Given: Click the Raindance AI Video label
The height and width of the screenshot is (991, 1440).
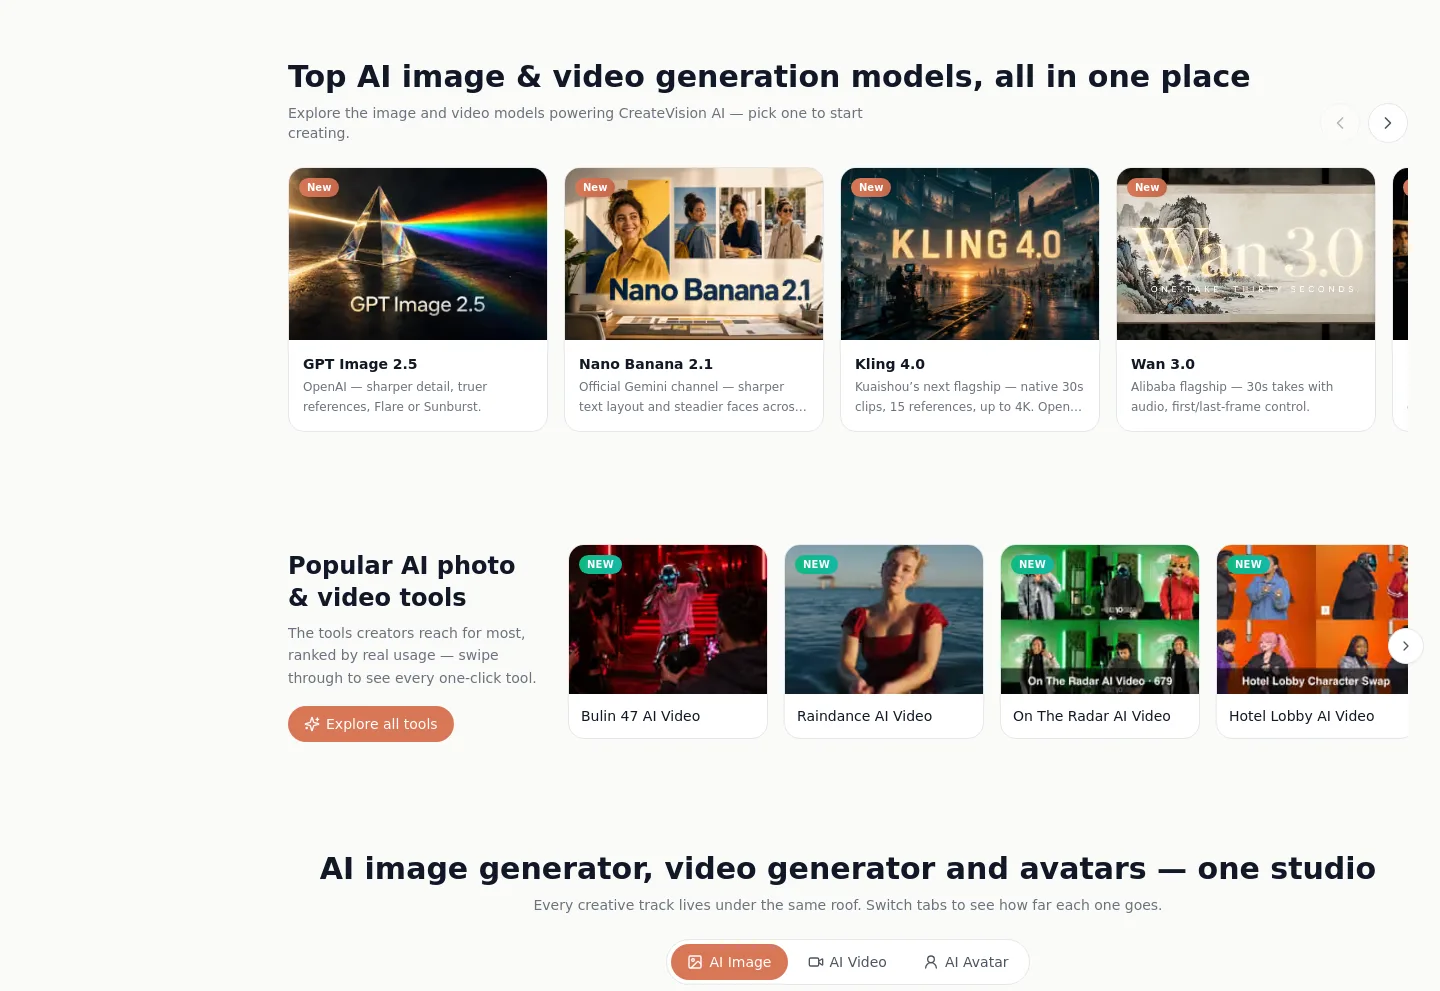Looking at the screenshot, I should (x=864, y=716).
